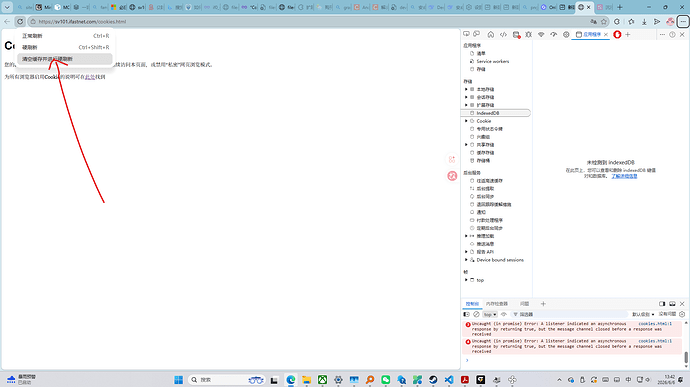Open DevTools Sources bug icon

[x=529, y=34]
